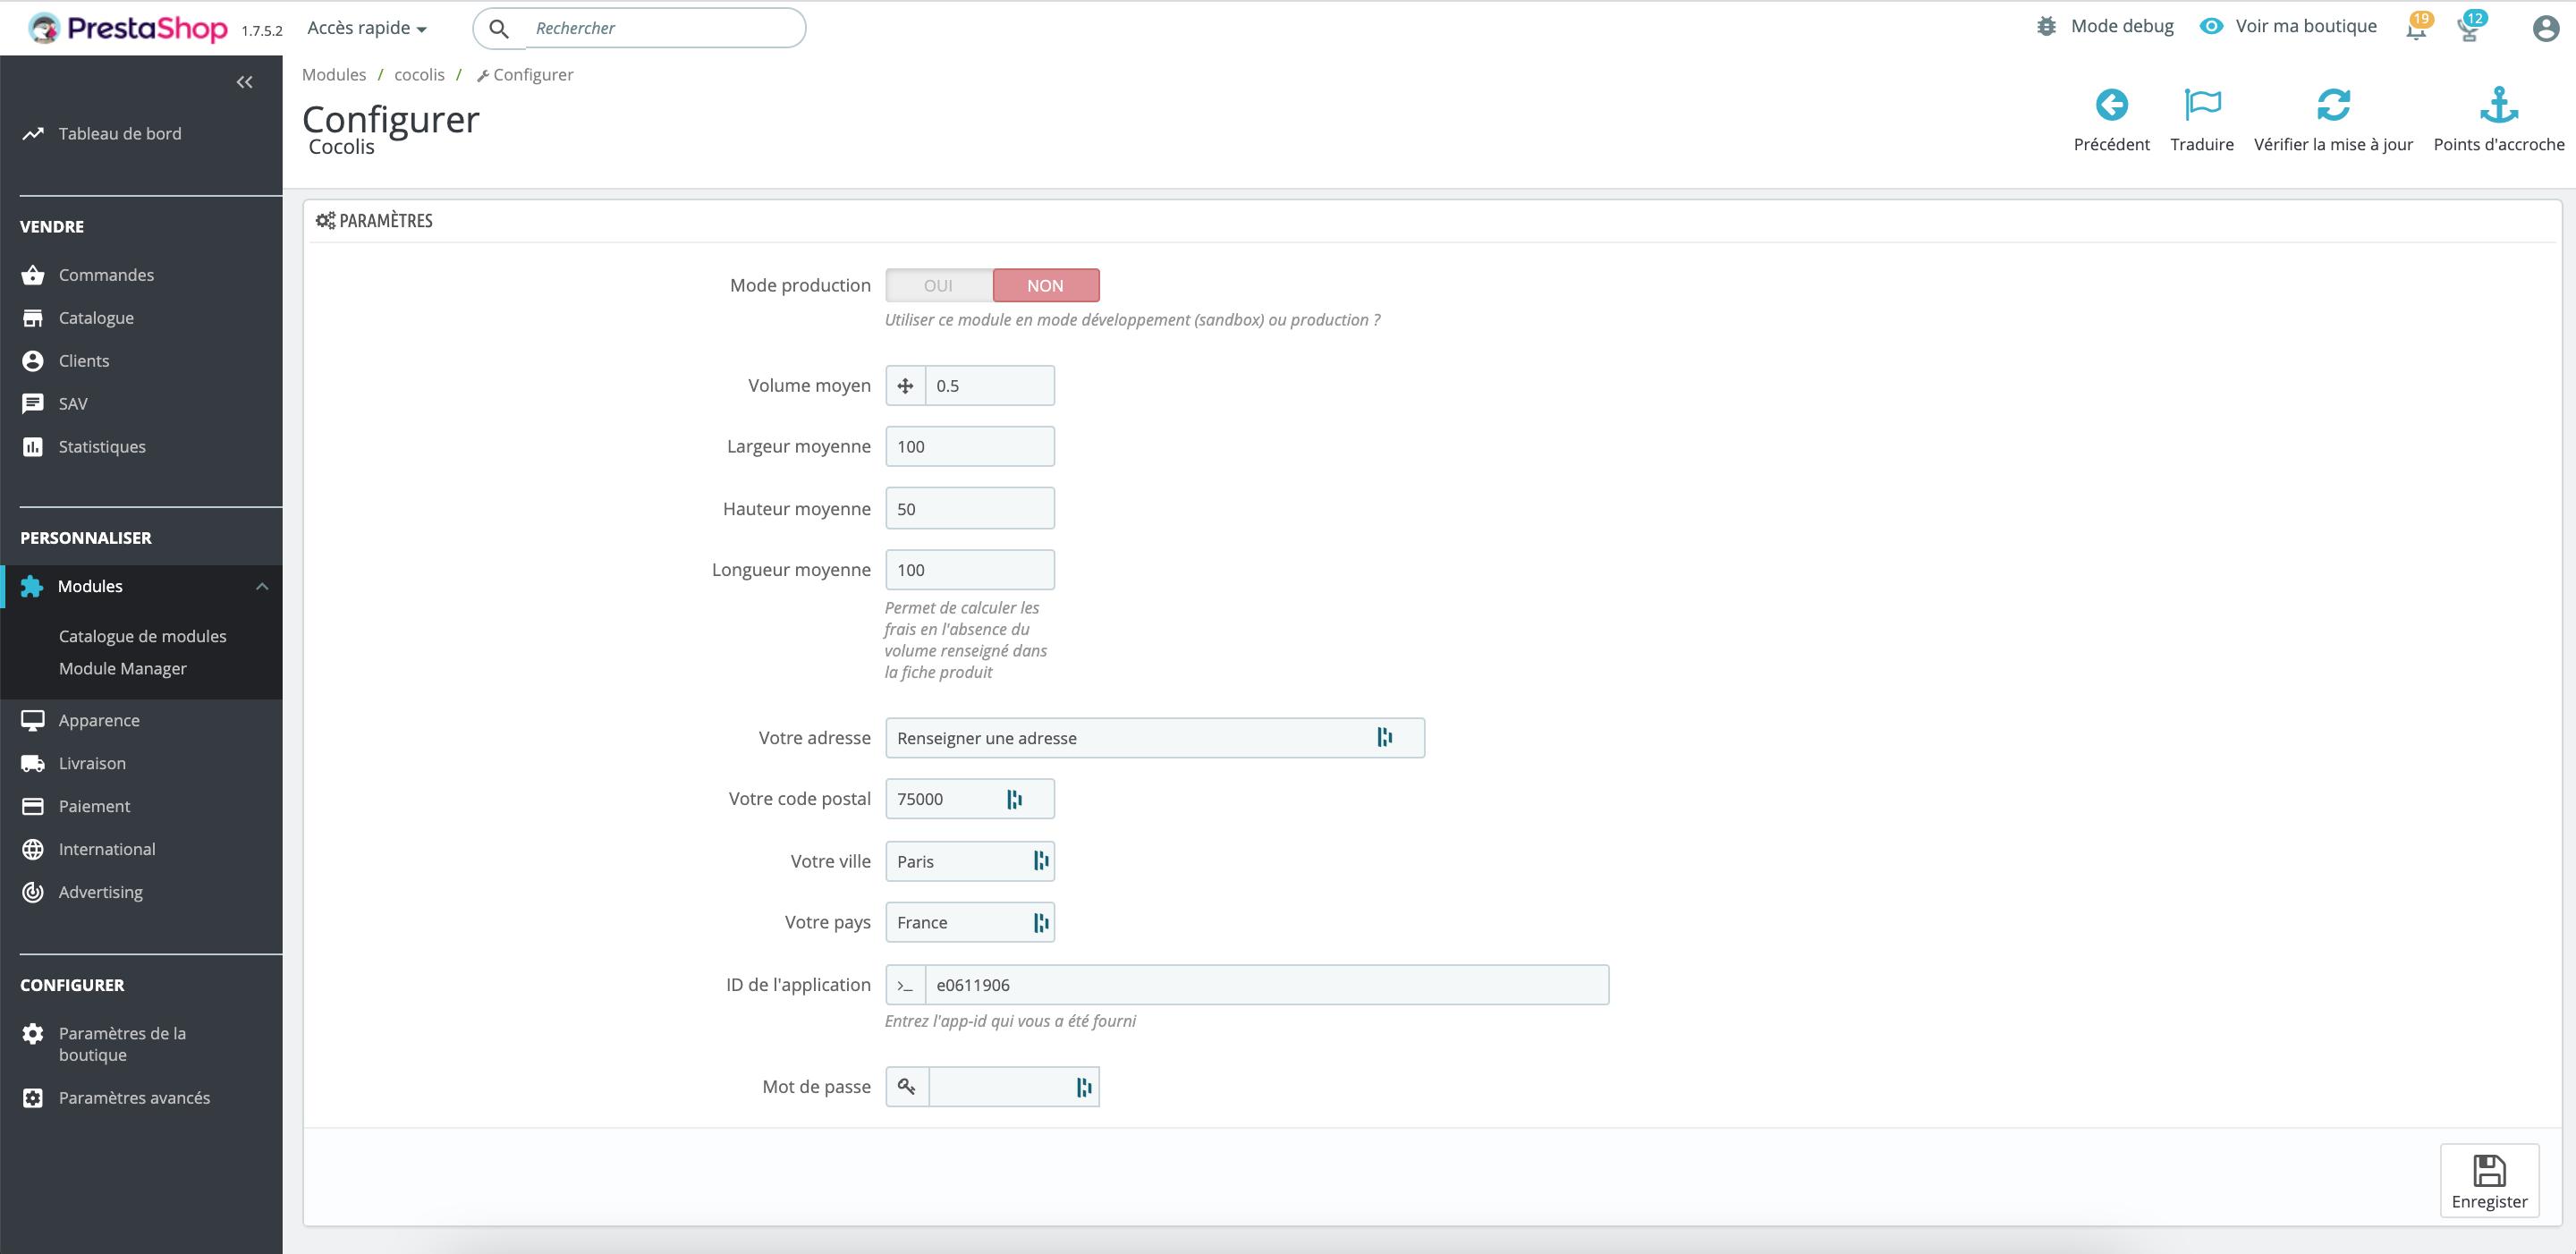Collapse the Modules submenu chevron

[x=263, y=586]
